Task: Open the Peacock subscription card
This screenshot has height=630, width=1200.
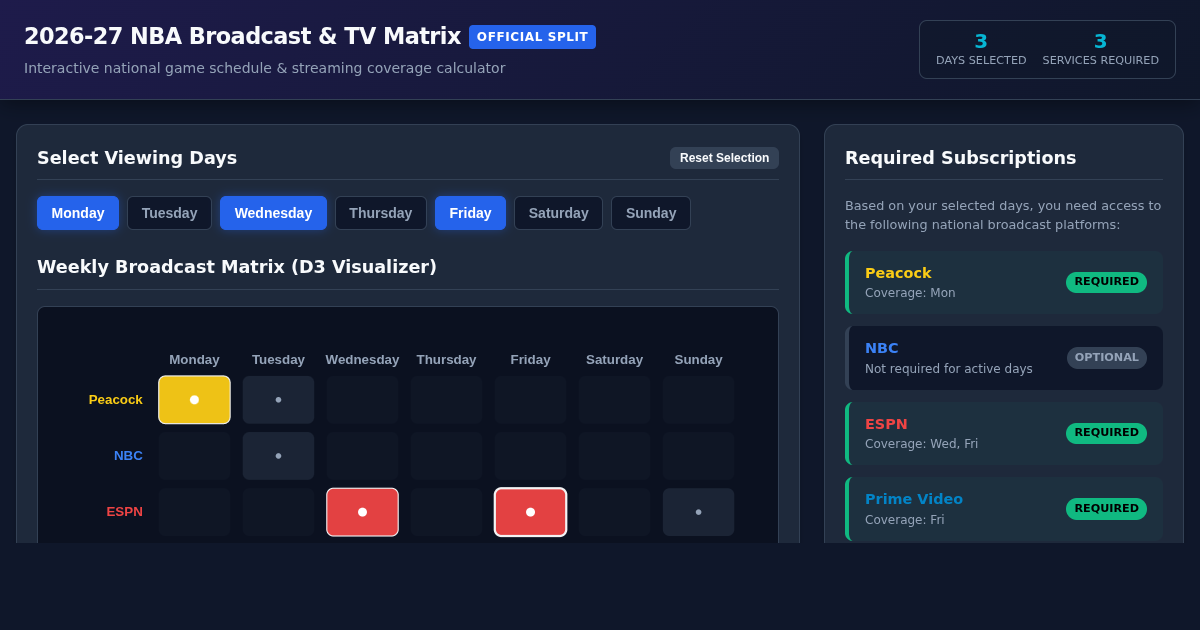Action: [x=1004, y=282]
